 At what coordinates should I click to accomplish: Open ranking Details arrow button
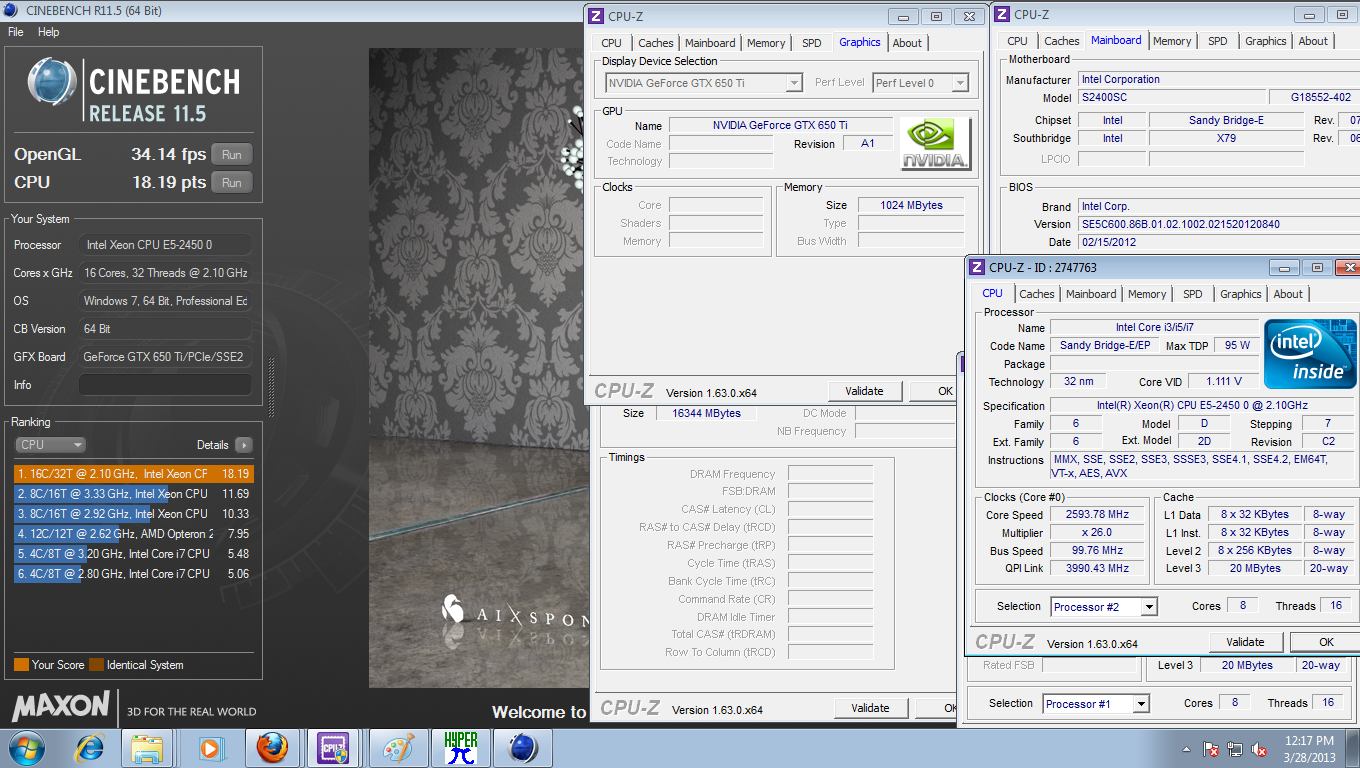click(x=243, y=445)
